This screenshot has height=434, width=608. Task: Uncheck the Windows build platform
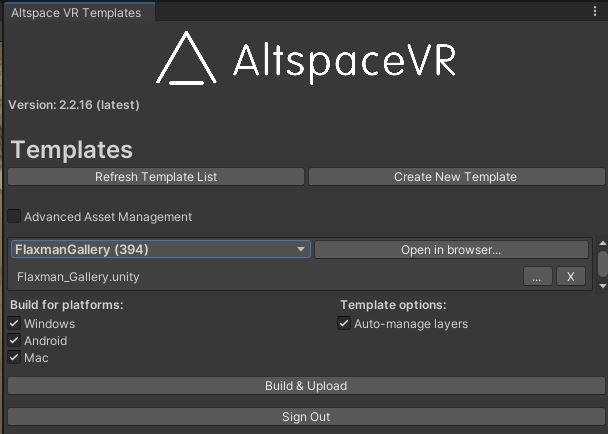pyautogui.click(x=14, y=323)
